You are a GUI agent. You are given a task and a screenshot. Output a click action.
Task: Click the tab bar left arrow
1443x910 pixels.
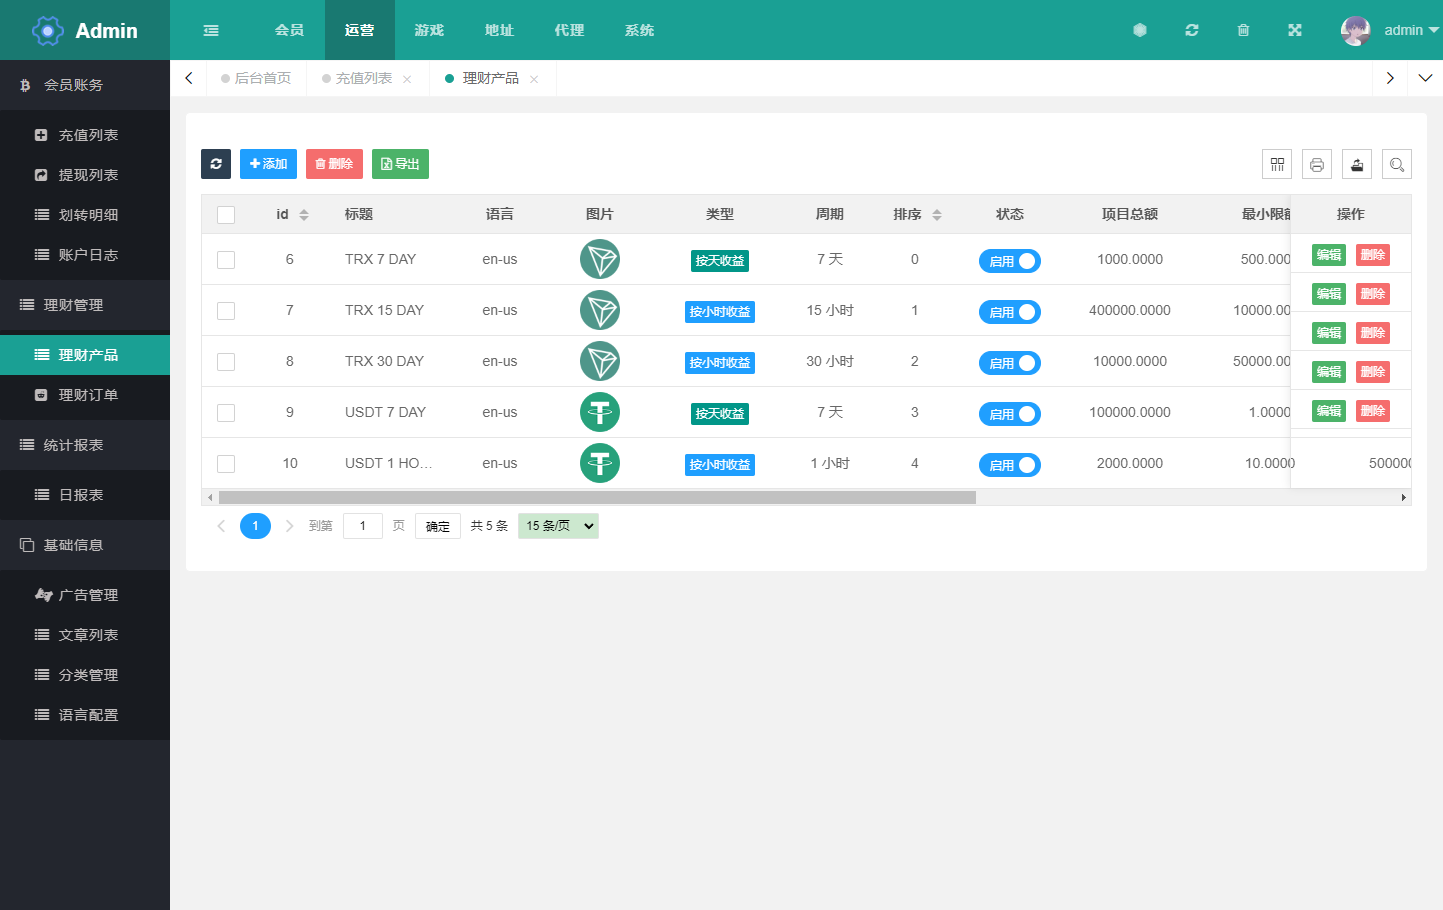tap(189, 78)
